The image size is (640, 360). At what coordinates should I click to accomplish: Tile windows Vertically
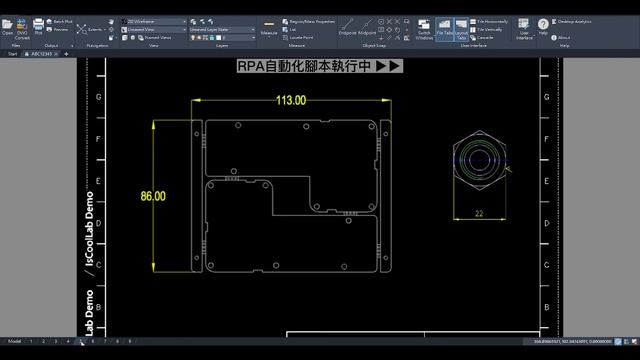(486, 29)
